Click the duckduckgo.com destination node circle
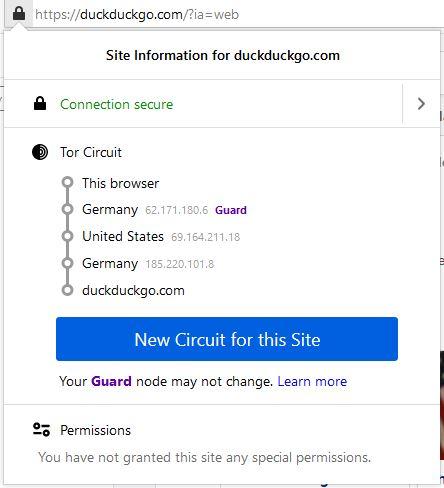This screenshot has height=488, width=444. click(67, 290)
